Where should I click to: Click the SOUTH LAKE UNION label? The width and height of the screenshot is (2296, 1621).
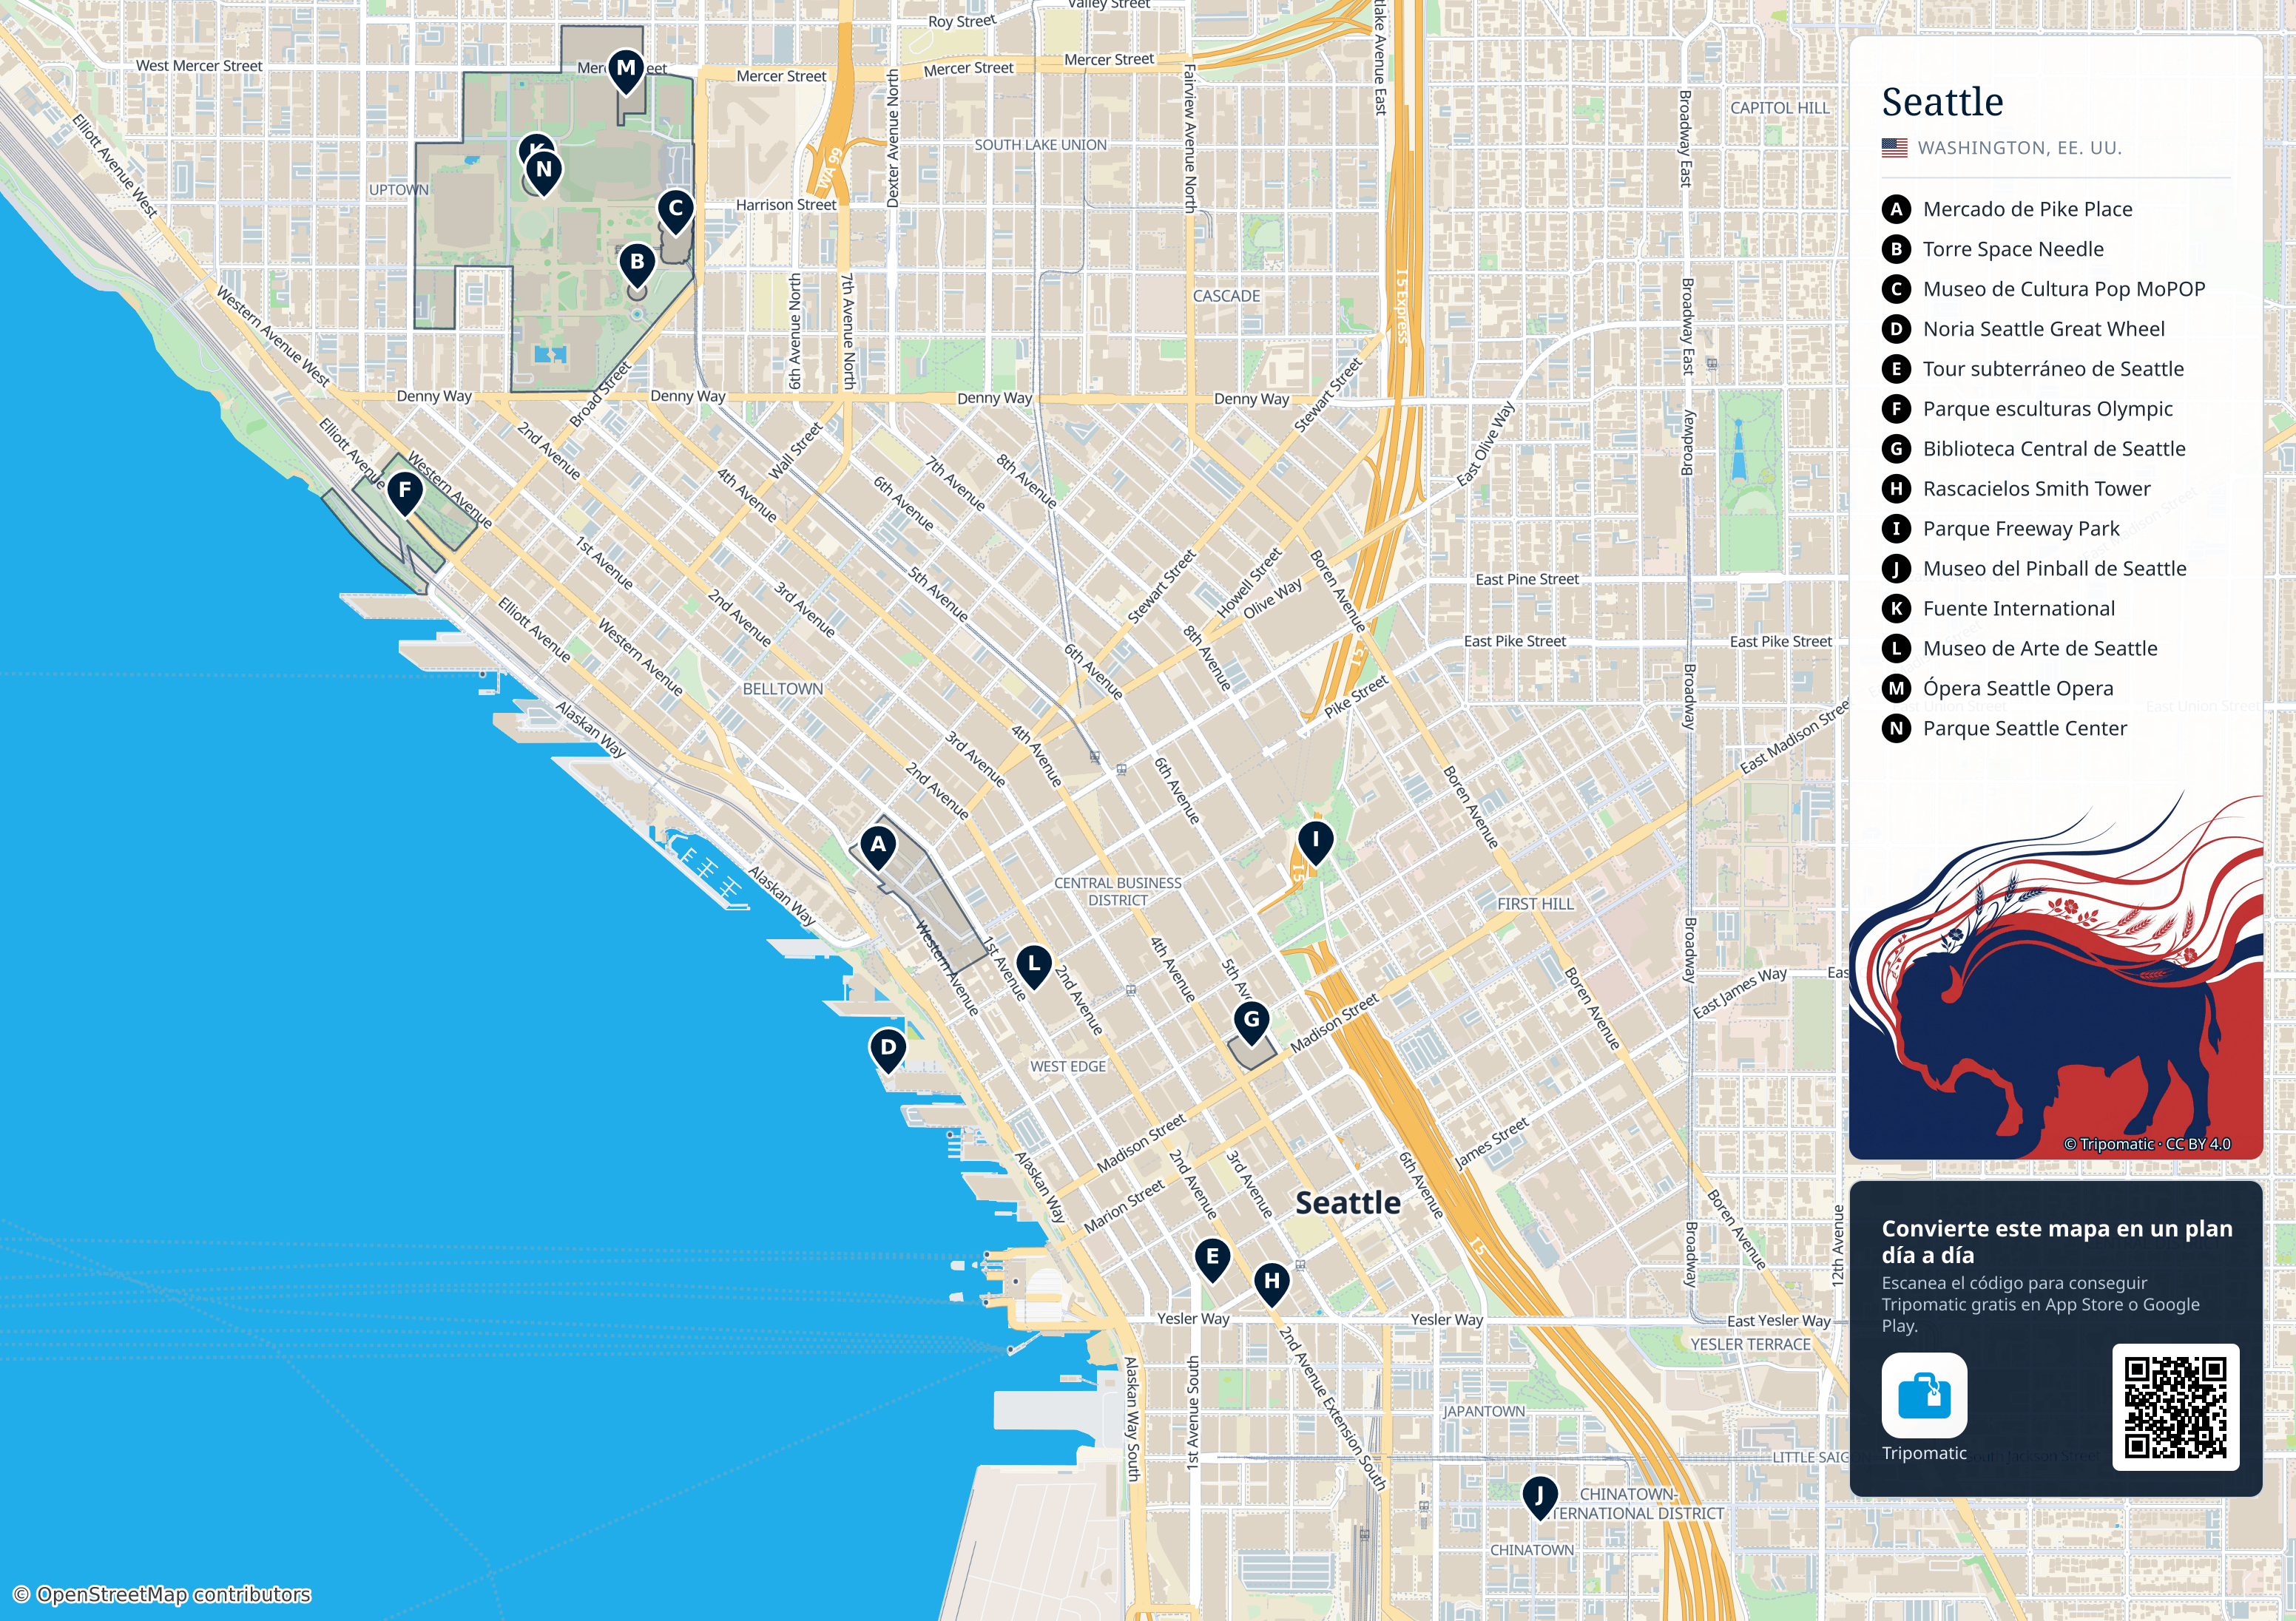coord(1040,145)
